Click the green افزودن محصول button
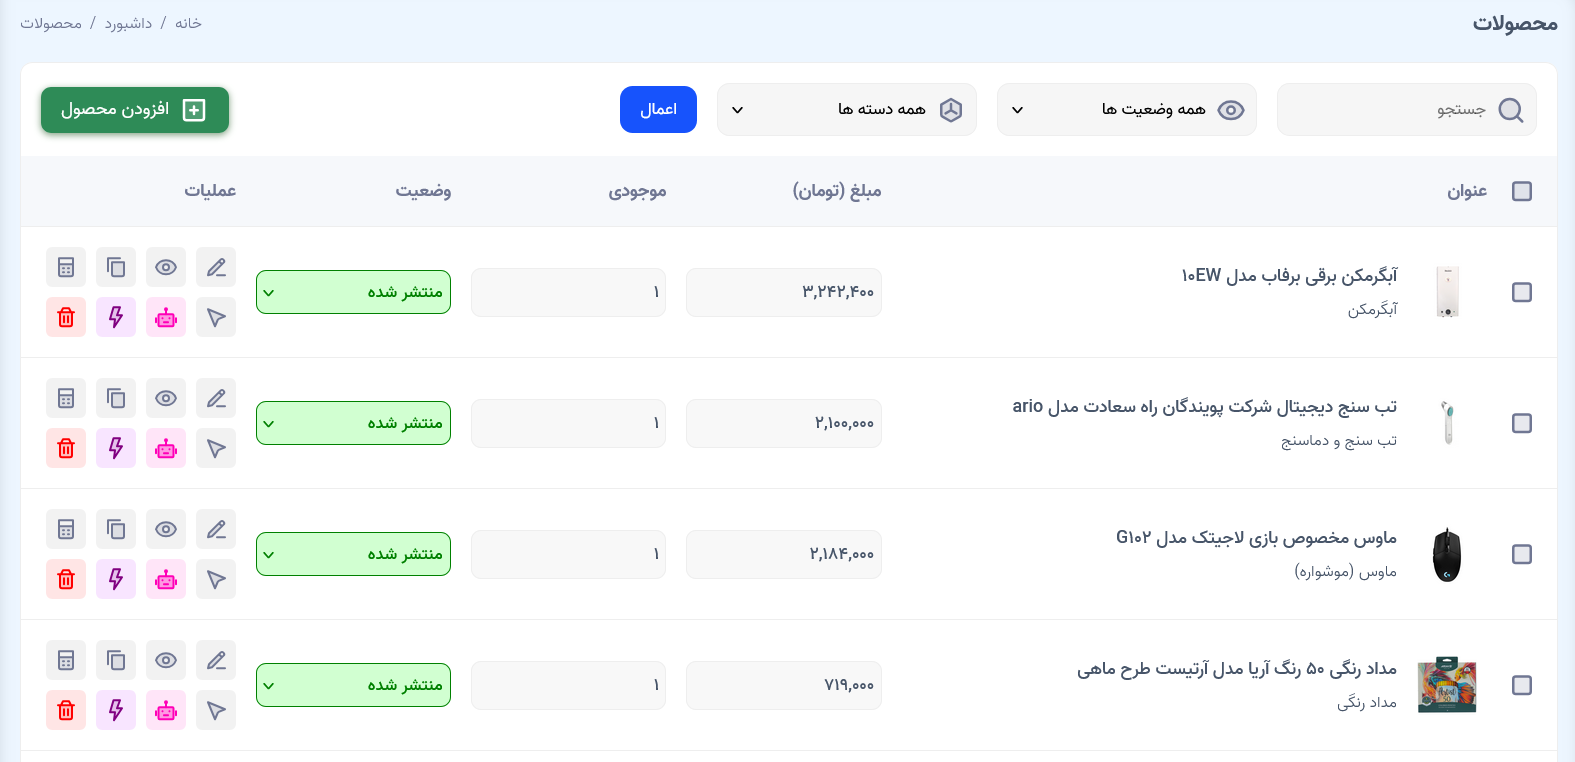The image size is (1575, 762). tap(135, 109)
